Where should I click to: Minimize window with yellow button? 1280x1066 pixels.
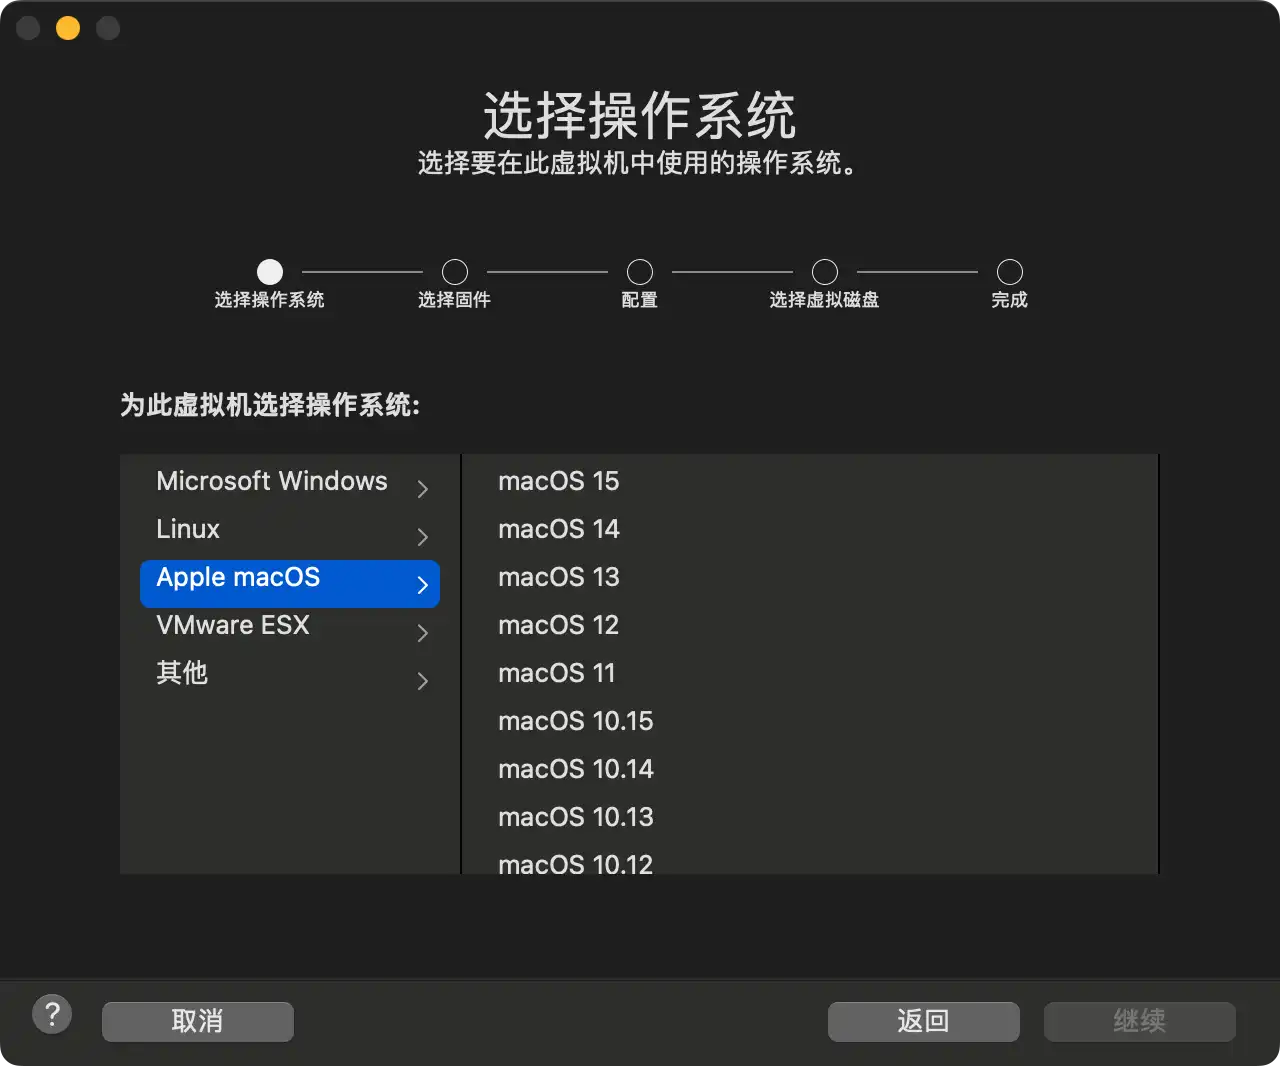pyautogui.click(x=68, y=28)
